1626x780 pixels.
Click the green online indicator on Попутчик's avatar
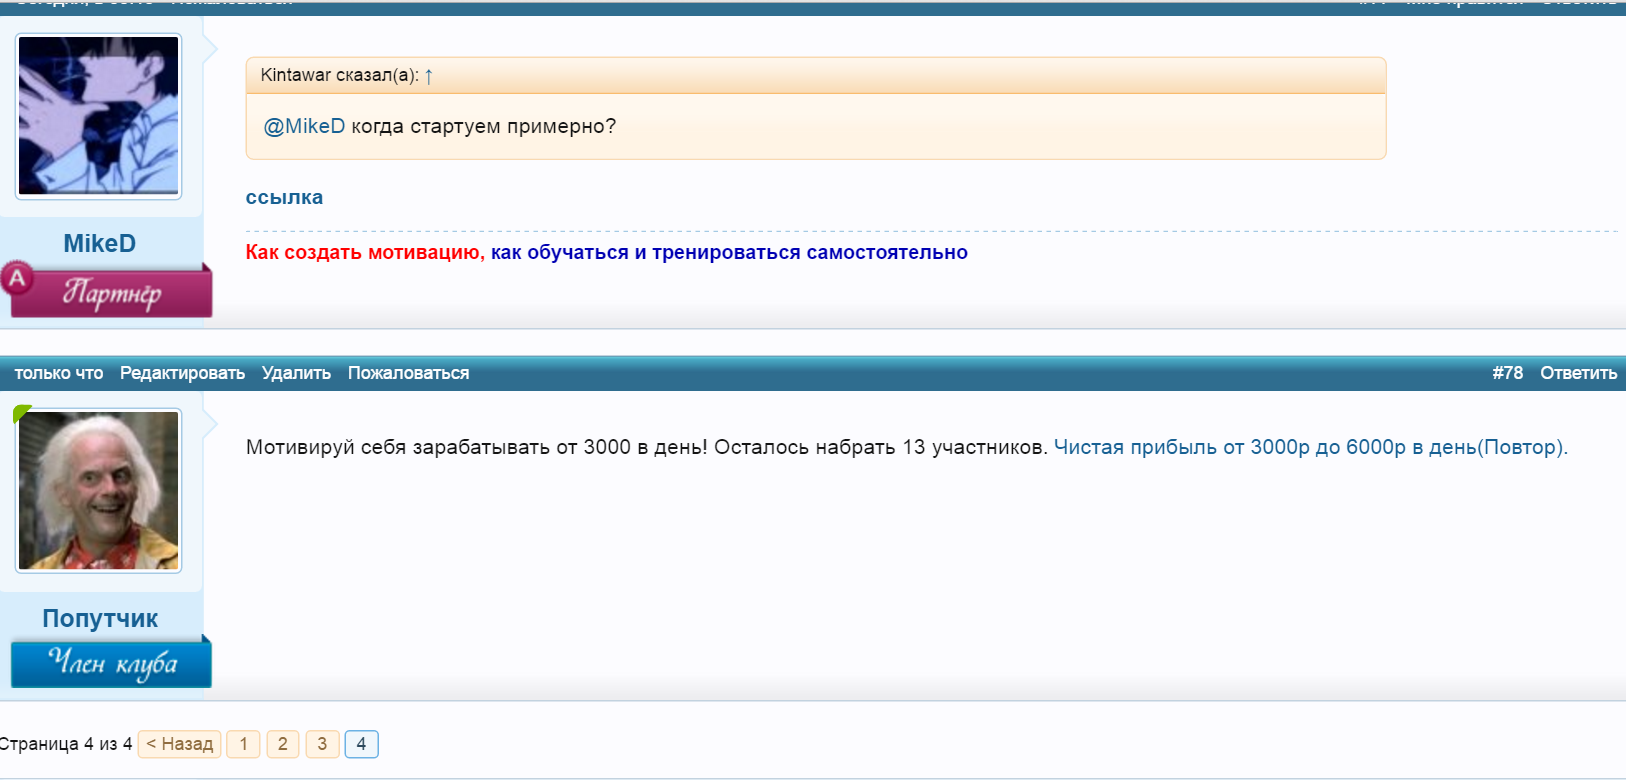[x=22, y=412]
